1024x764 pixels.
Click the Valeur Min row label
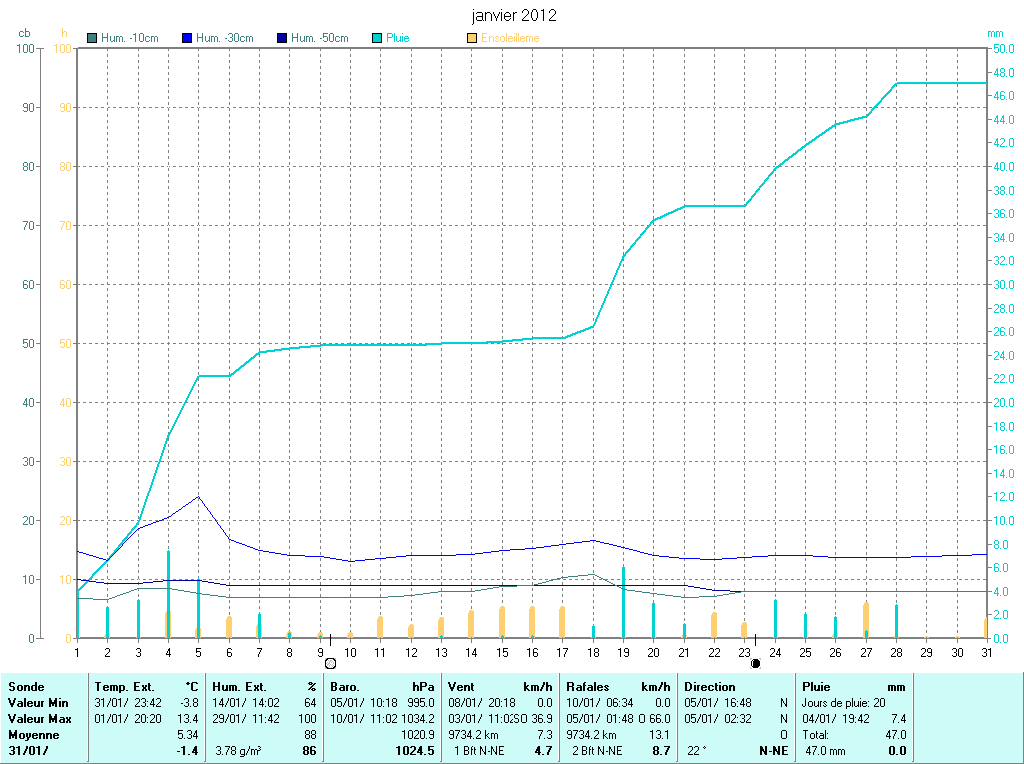coord(39,703)
